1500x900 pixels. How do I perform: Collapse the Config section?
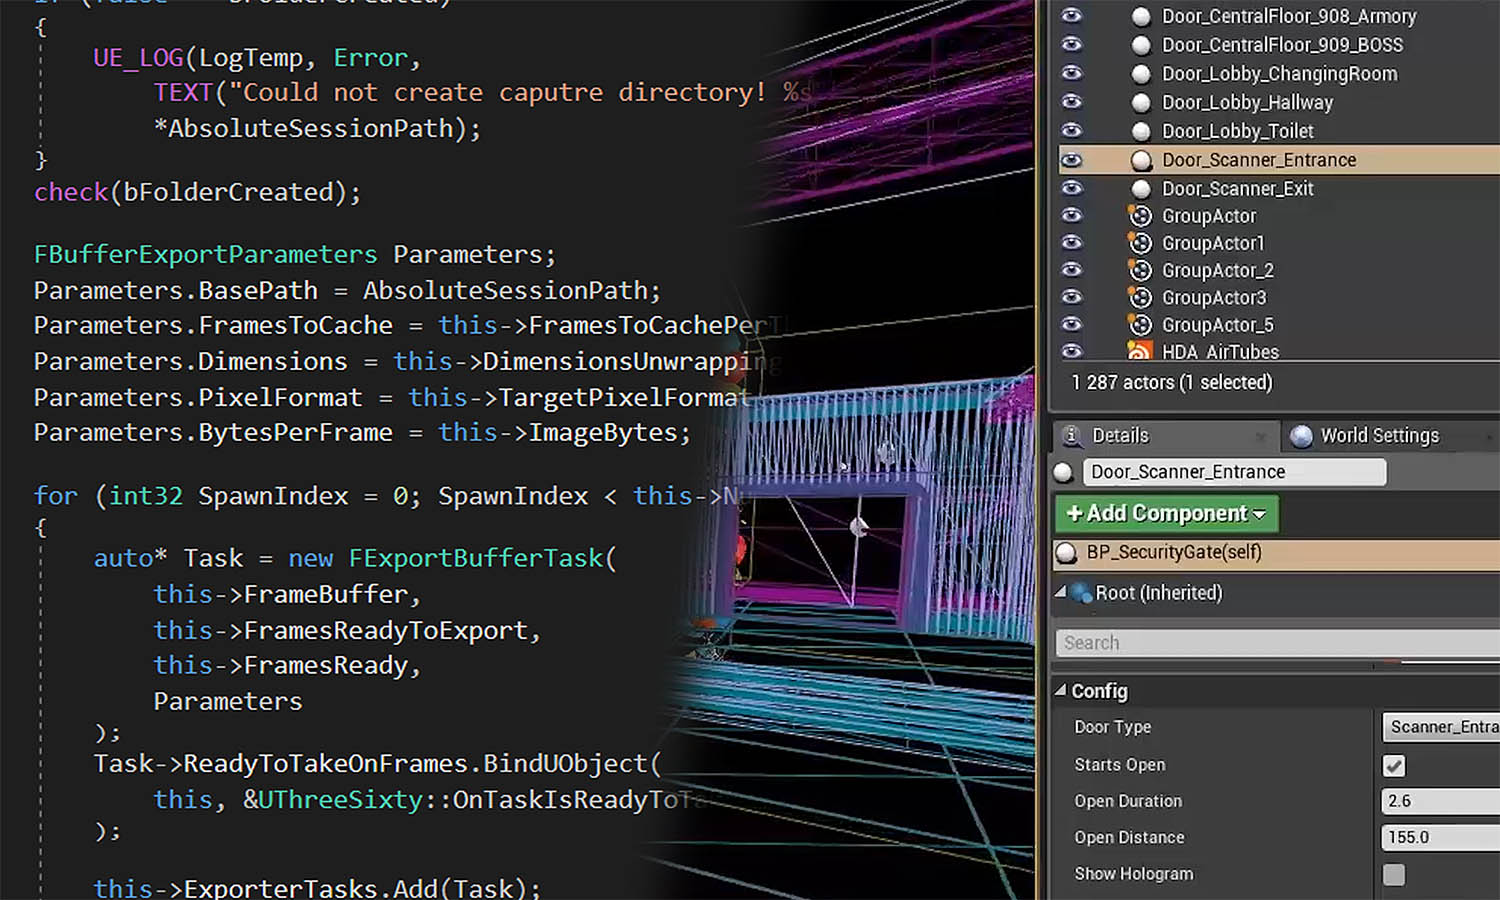tap(1061, 690)
